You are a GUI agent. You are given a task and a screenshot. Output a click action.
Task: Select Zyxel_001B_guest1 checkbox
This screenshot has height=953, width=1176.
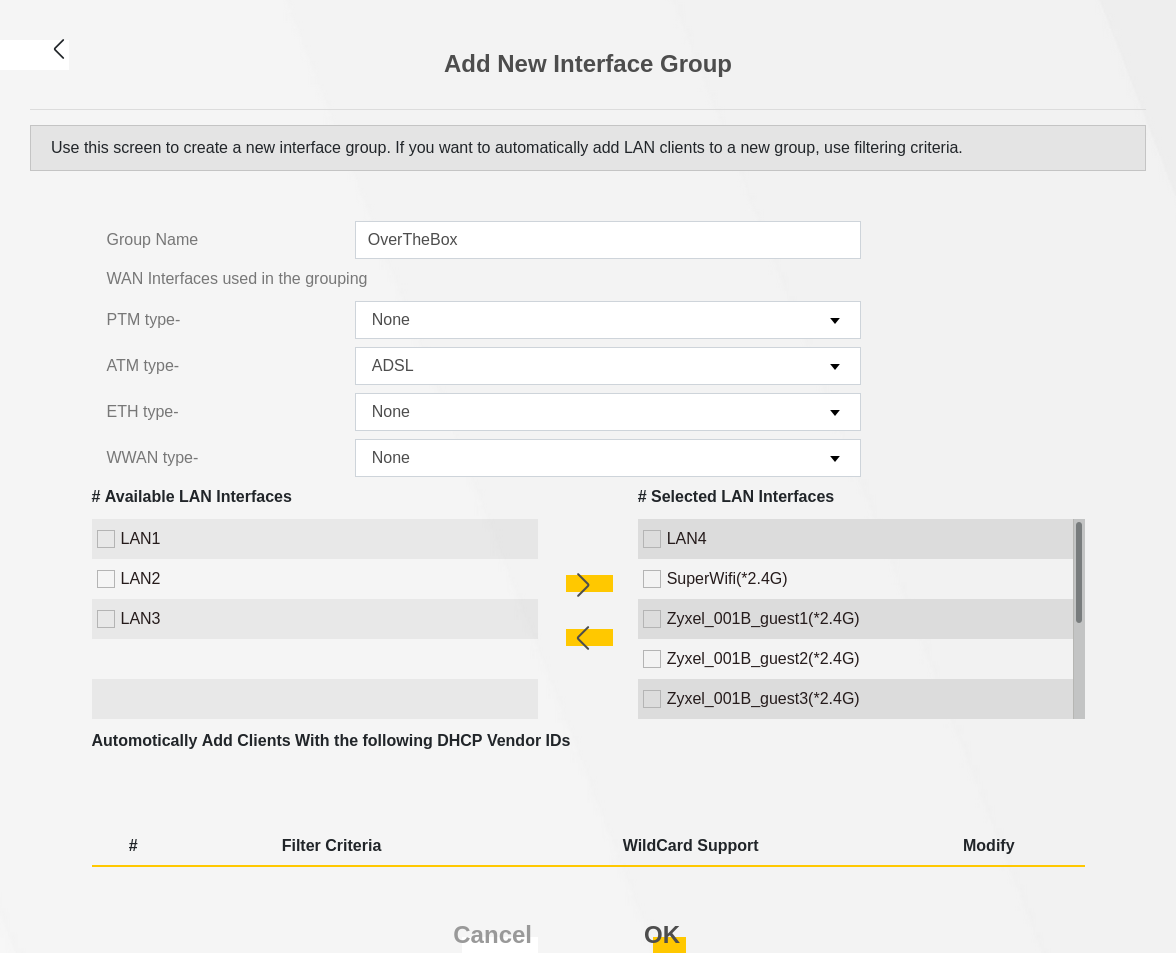pyautogui.click(x=652, y=619)
